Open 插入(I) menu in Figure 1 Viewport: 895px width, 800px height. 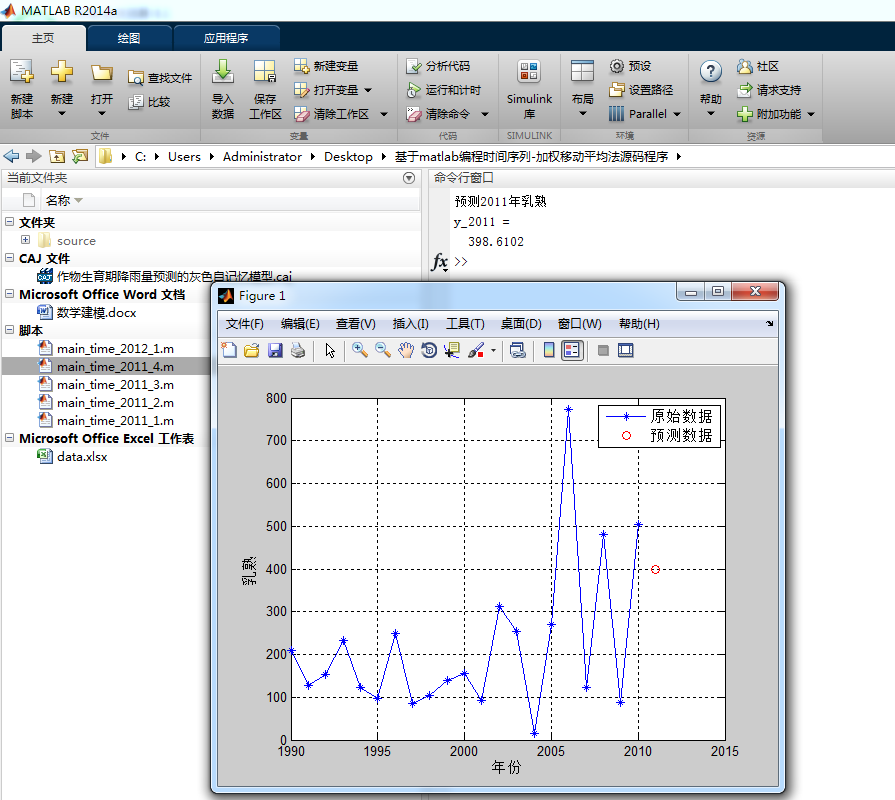[410, 324]
